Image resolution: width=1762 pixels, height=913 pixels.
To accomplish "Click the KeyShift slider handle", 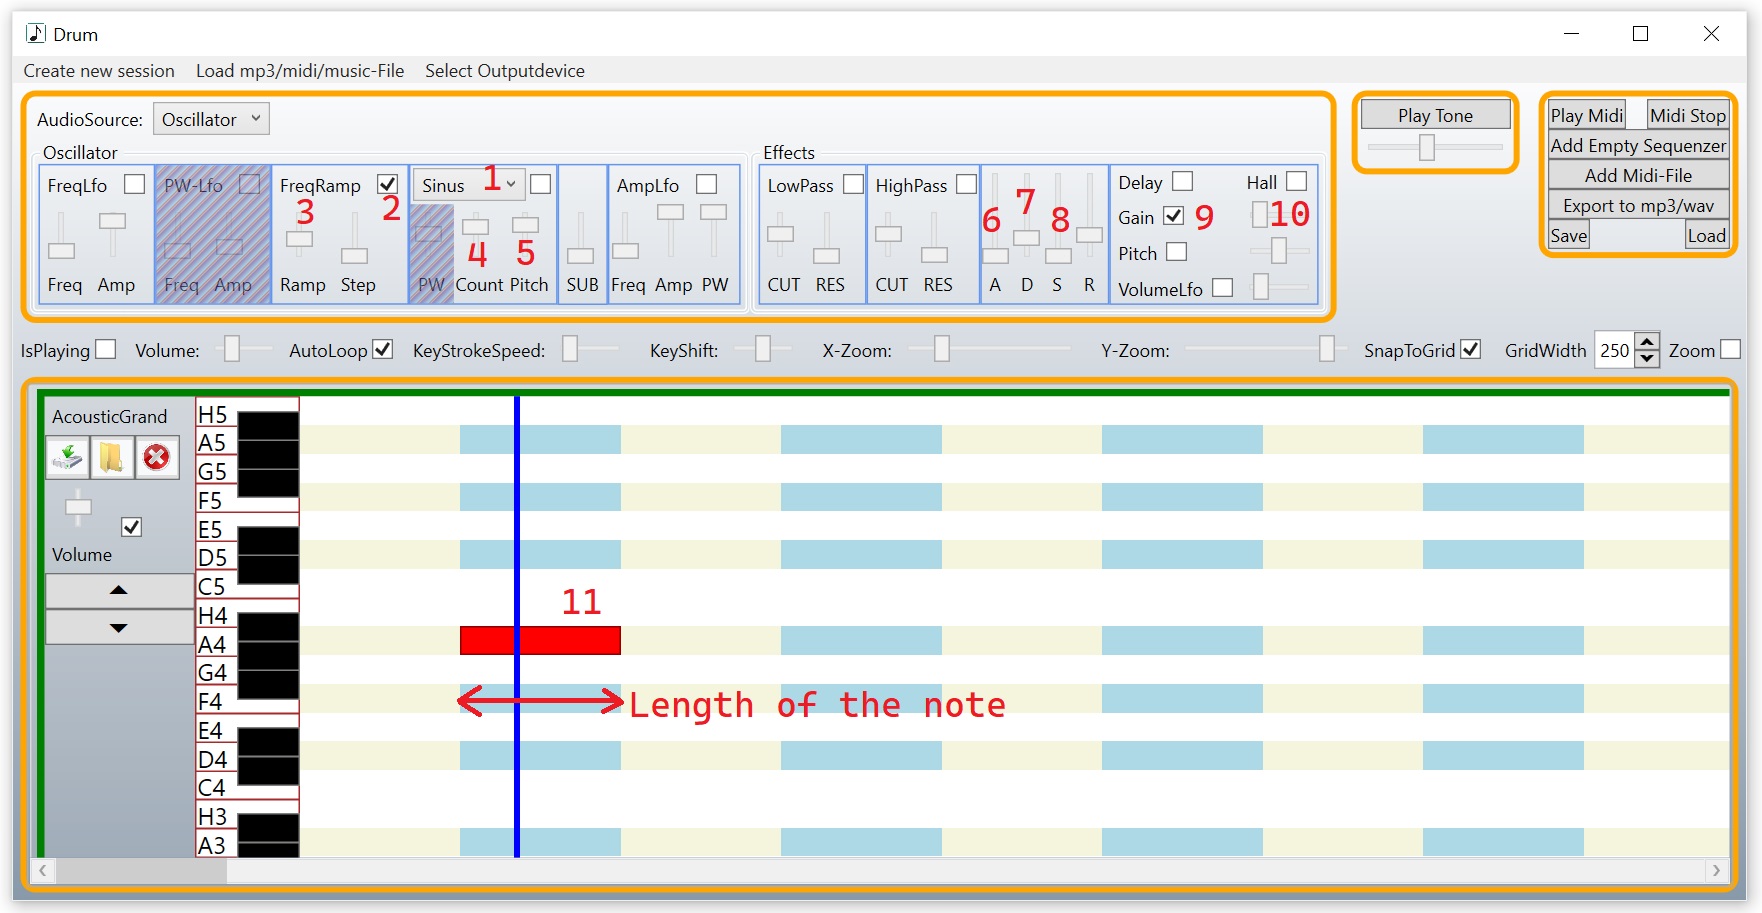I will click(x=763, y=348).
